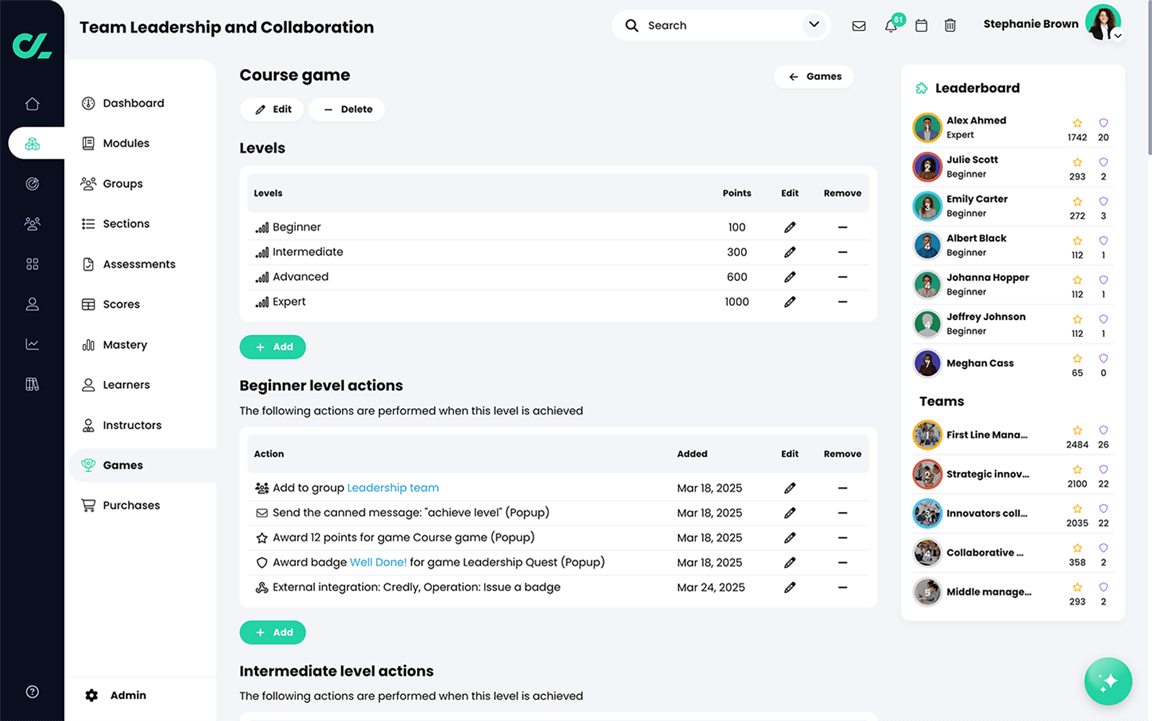
Task: Open the people groups icon in the sidebar
Action: (x=31, y=223)
